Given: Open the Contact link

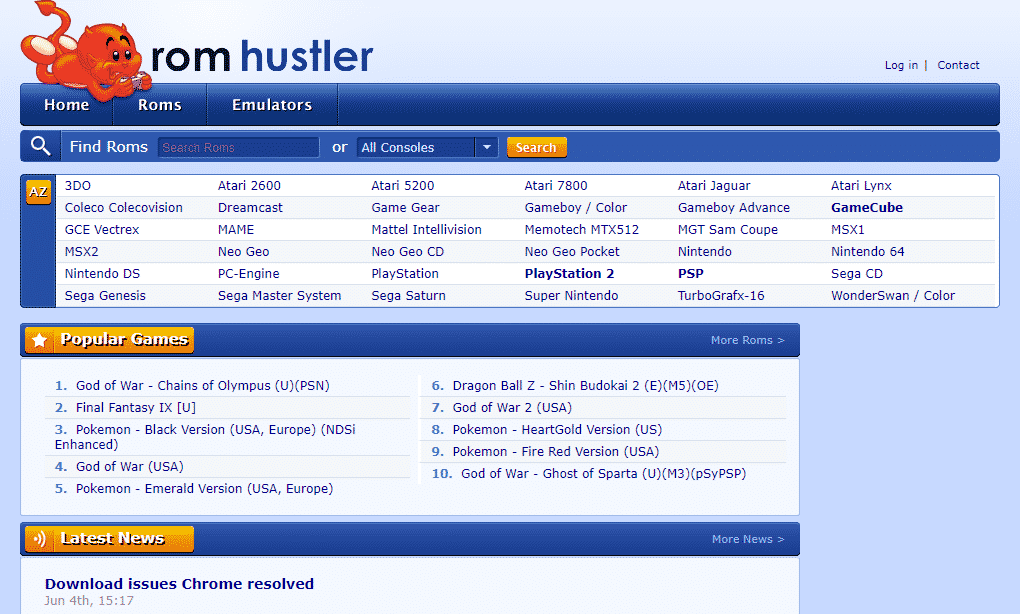Looking at the screenshot, I should [958, 65].
